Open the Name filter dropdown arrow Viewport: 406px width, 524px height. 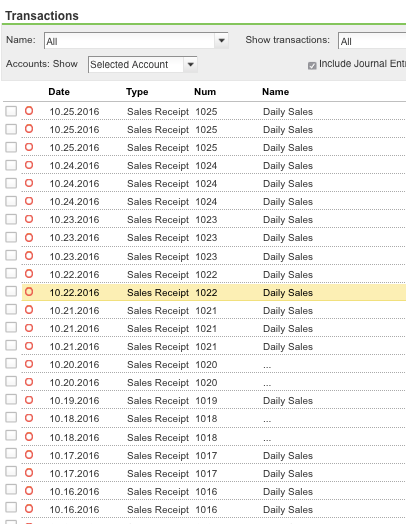221,41
